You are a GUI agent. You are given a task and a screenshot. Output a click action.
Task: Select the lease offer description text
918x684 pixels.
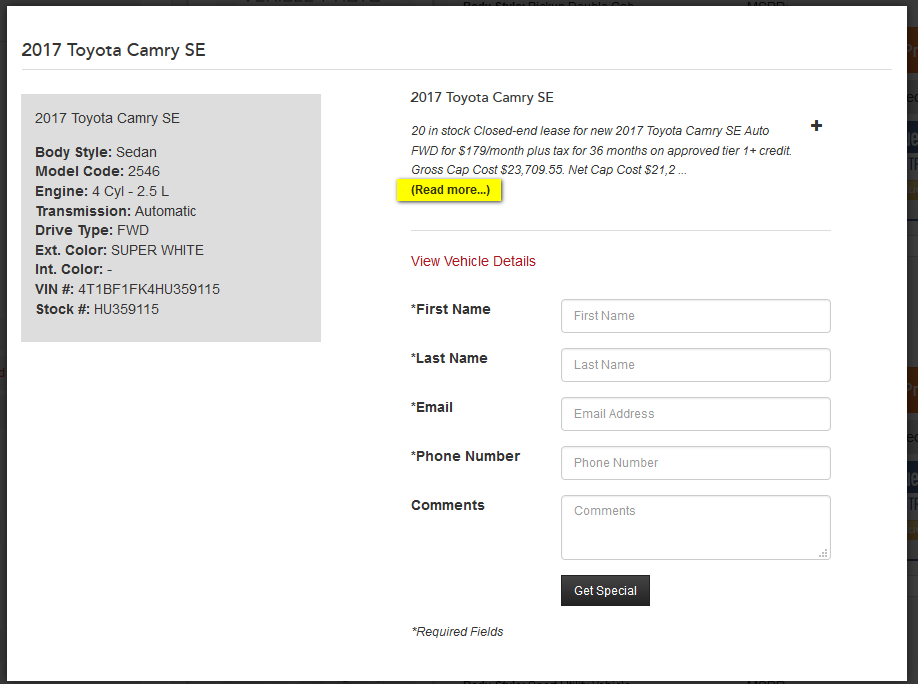601,150
